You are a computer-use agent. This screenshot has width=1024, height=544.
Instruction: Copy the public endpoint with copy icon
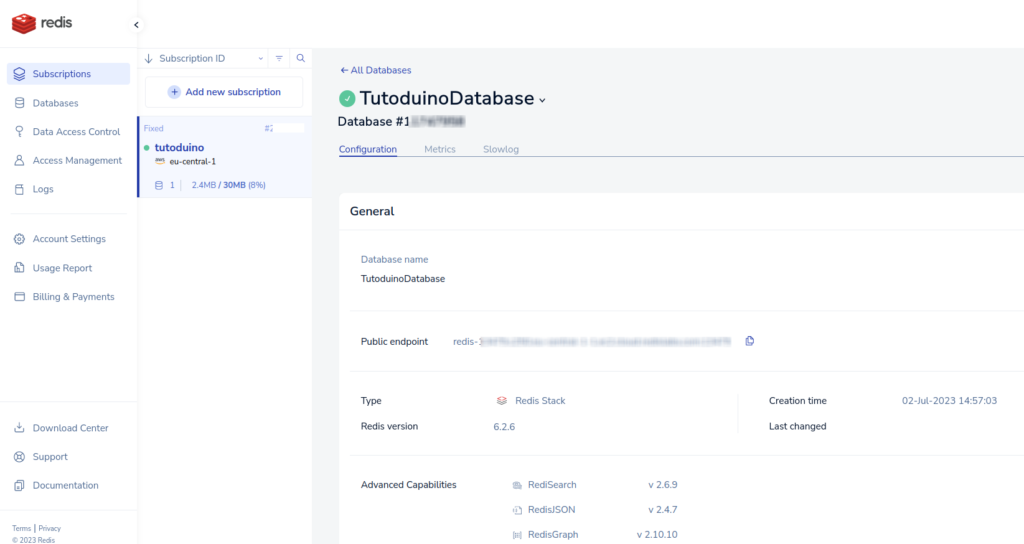750,341
